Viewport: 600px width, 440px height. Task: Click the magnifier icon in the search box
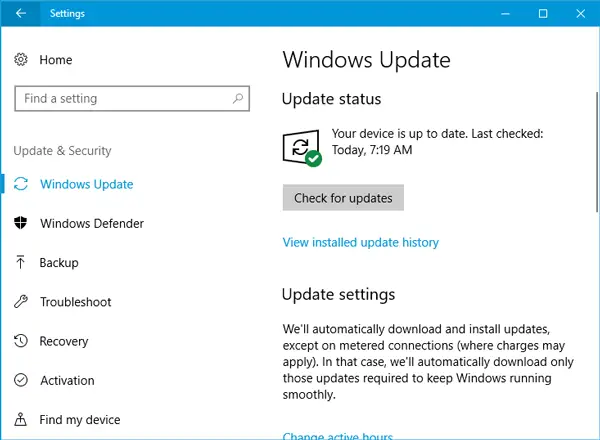tap(238, 99)
